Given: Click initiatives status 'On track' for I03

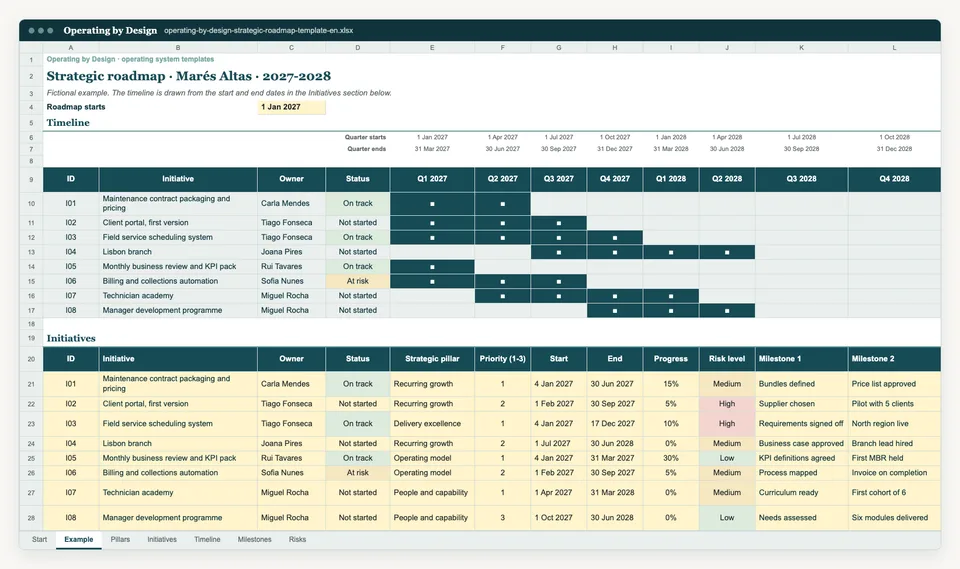Looking at the screenshot, I should [358, 424].
